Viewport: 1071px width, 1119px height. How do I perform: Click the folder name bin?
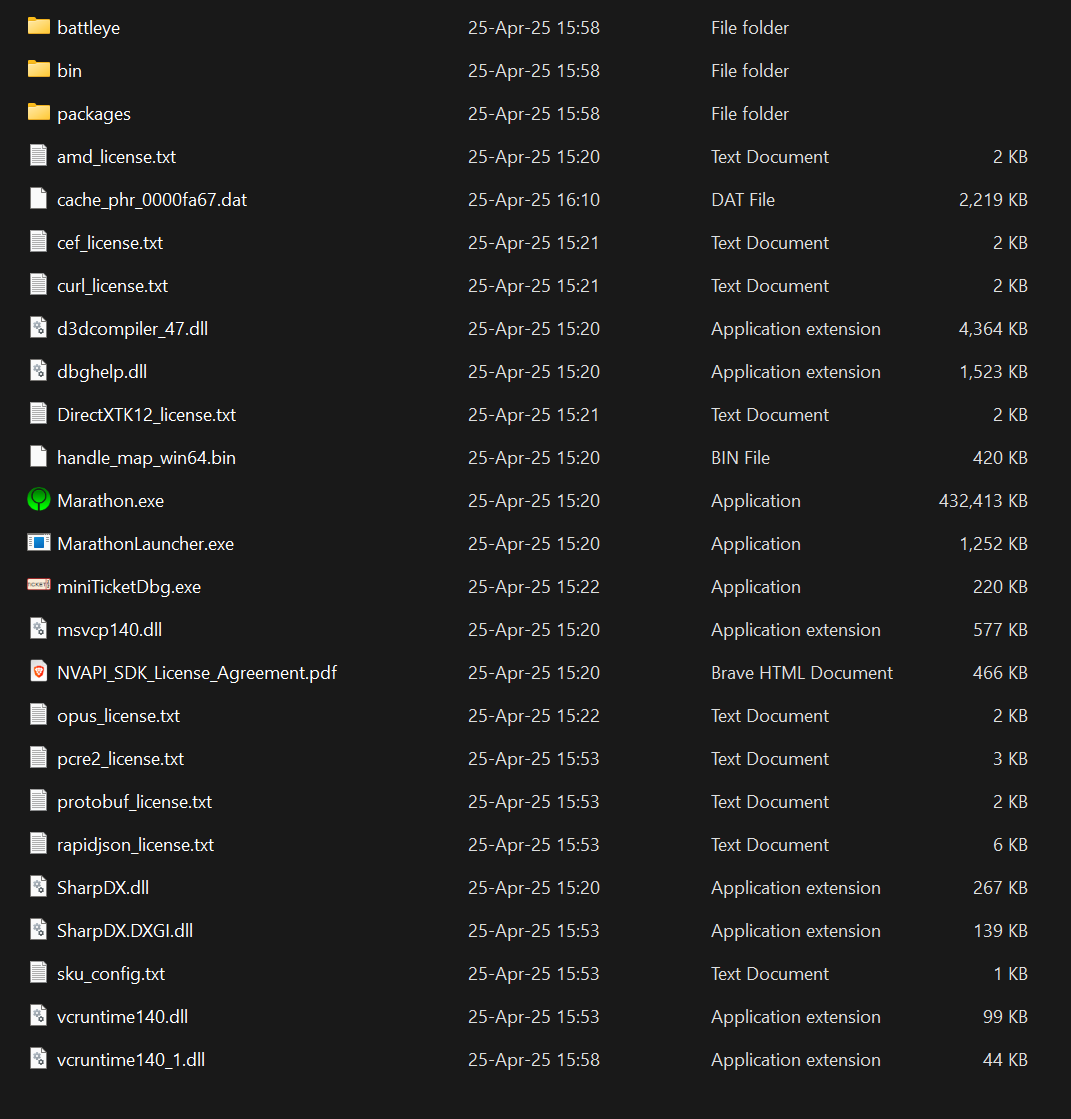pos(69,71)
